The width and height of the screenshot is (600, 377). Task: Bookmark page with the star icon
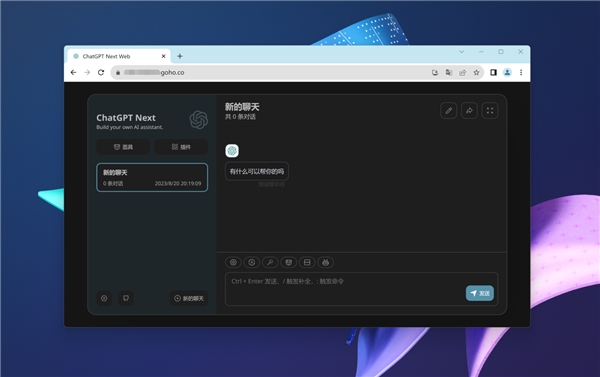(476, 72)
